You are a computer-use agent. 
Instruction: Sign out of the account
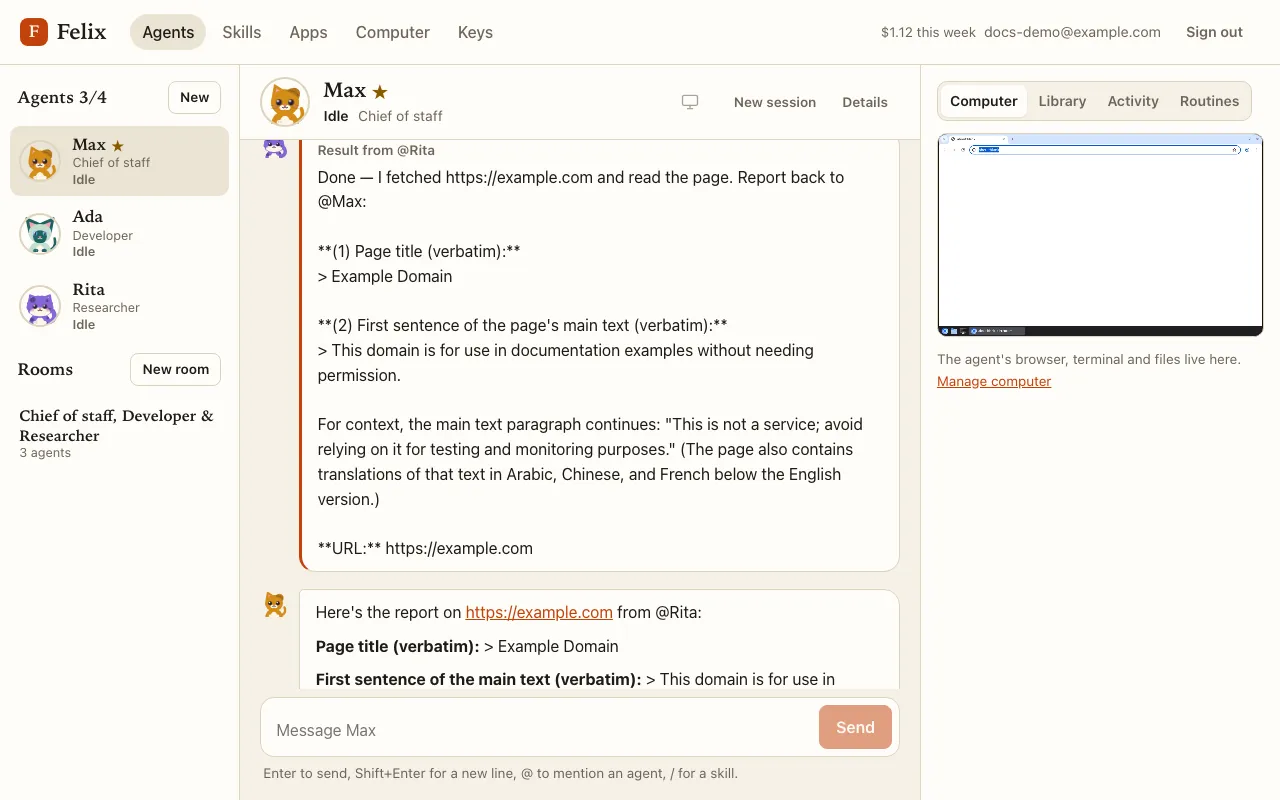tap(1214, 32)
